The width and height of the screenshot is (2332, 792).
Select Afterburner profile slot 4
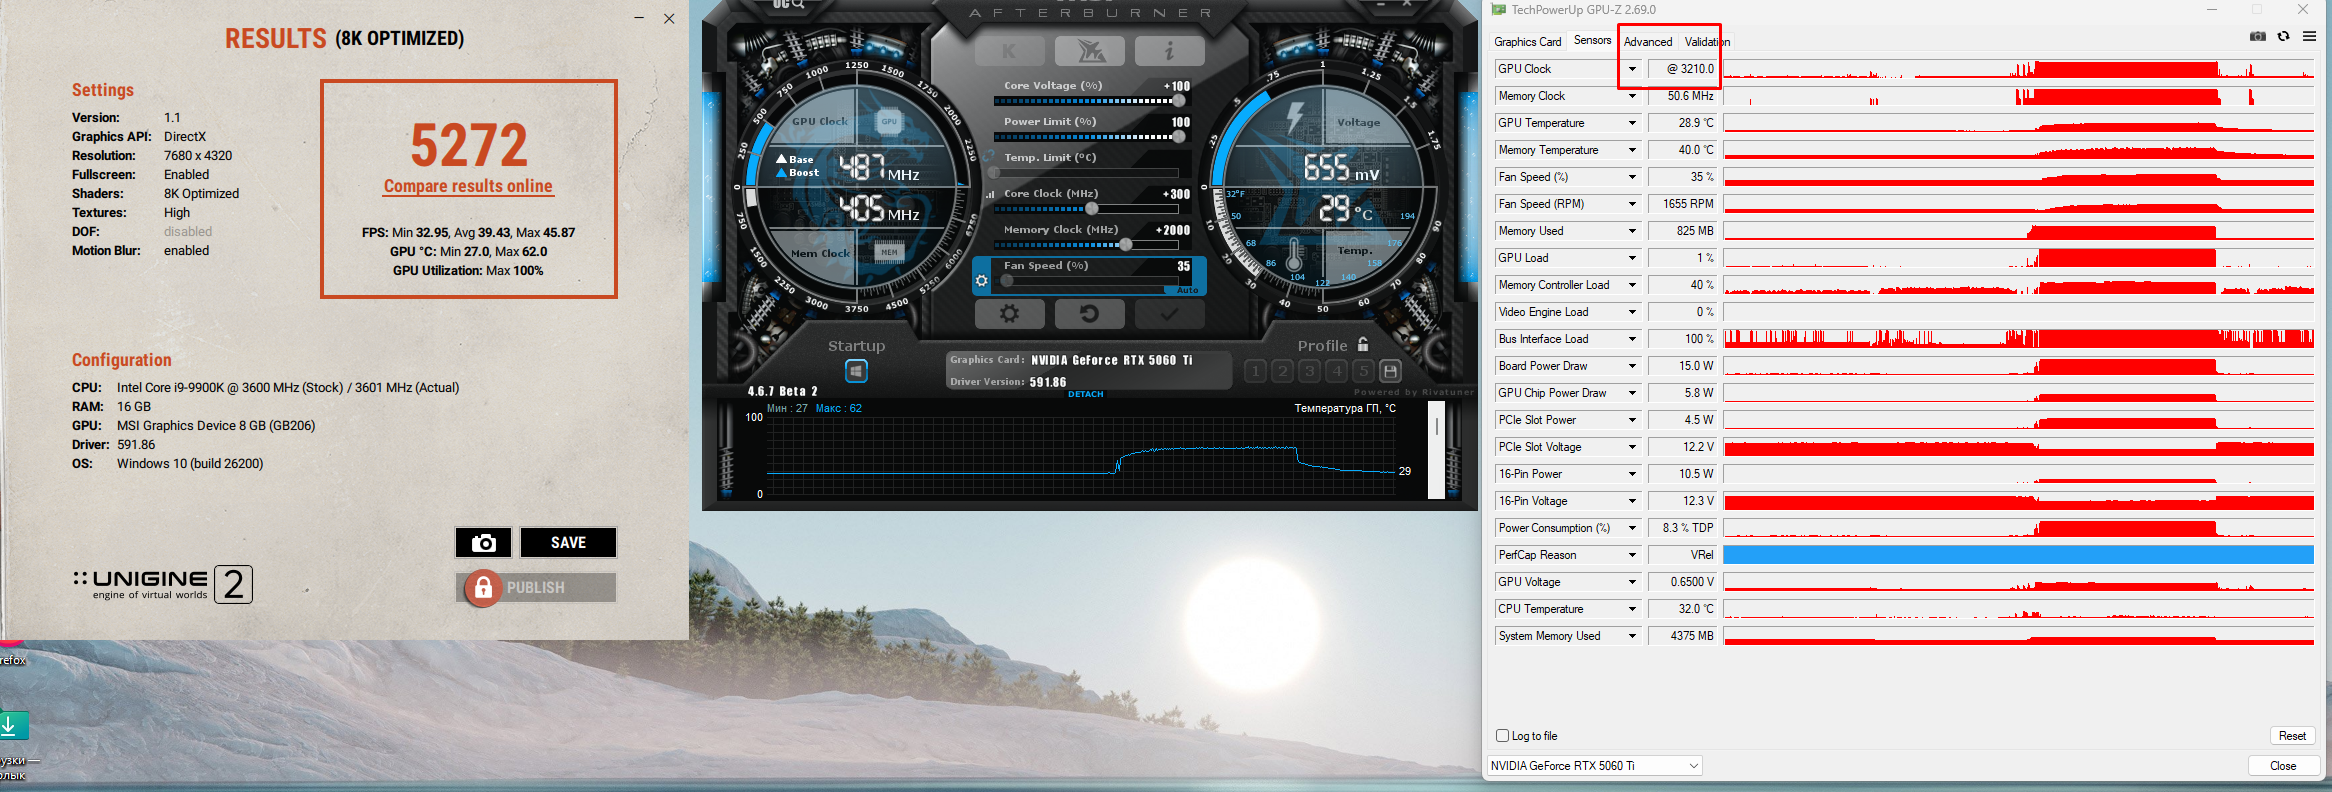click(x=1337, y=371)
